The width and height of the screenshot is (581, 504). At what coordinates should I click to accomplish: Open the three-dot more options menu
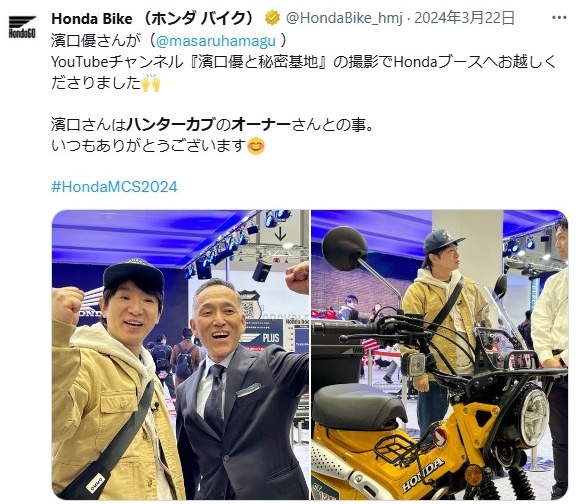[559, 17]
